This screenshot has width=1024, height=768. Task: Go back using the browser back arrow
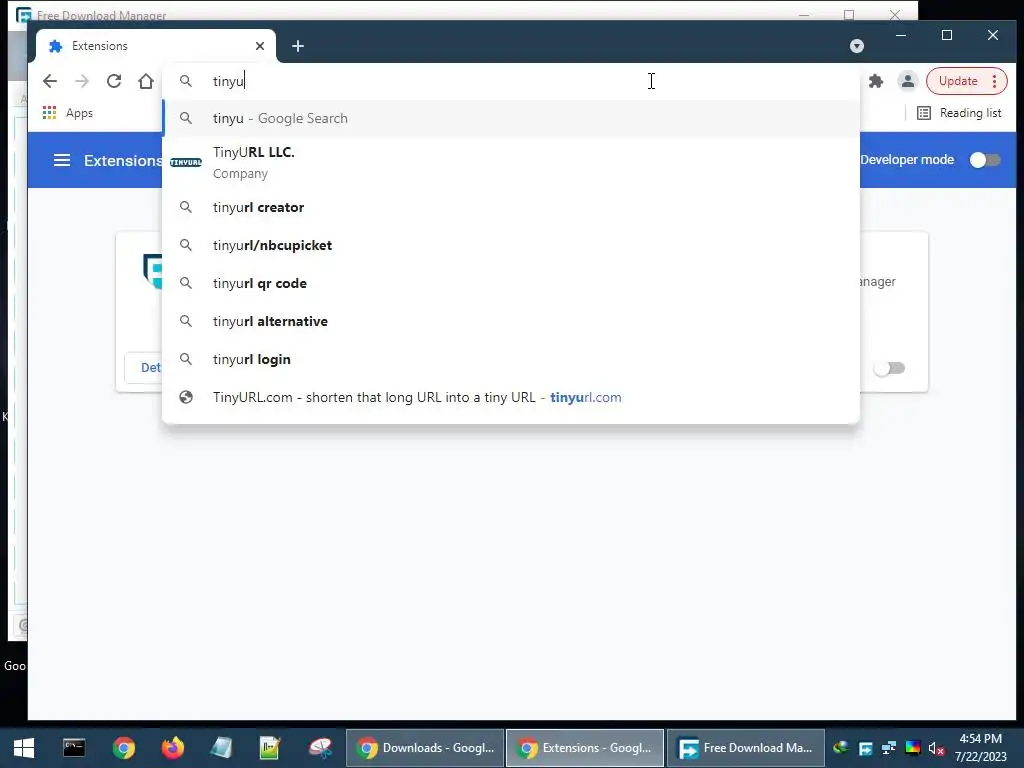[50, 81]
